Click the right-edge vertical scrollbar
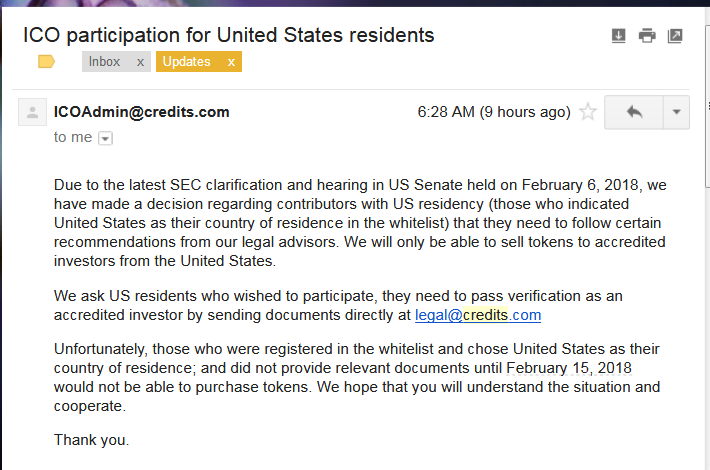Image resolution: width=710 pixels, height=470 pixels. (707, 106)
